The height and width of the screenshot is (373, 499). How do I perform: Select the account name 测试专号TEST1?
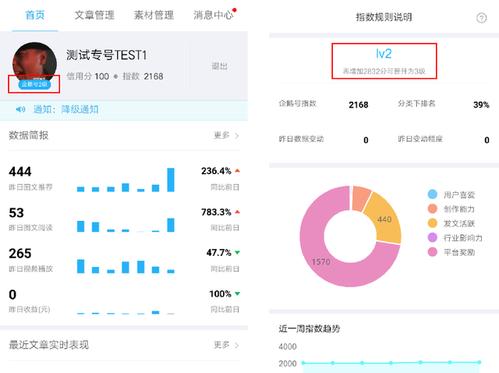coord(106,55)
